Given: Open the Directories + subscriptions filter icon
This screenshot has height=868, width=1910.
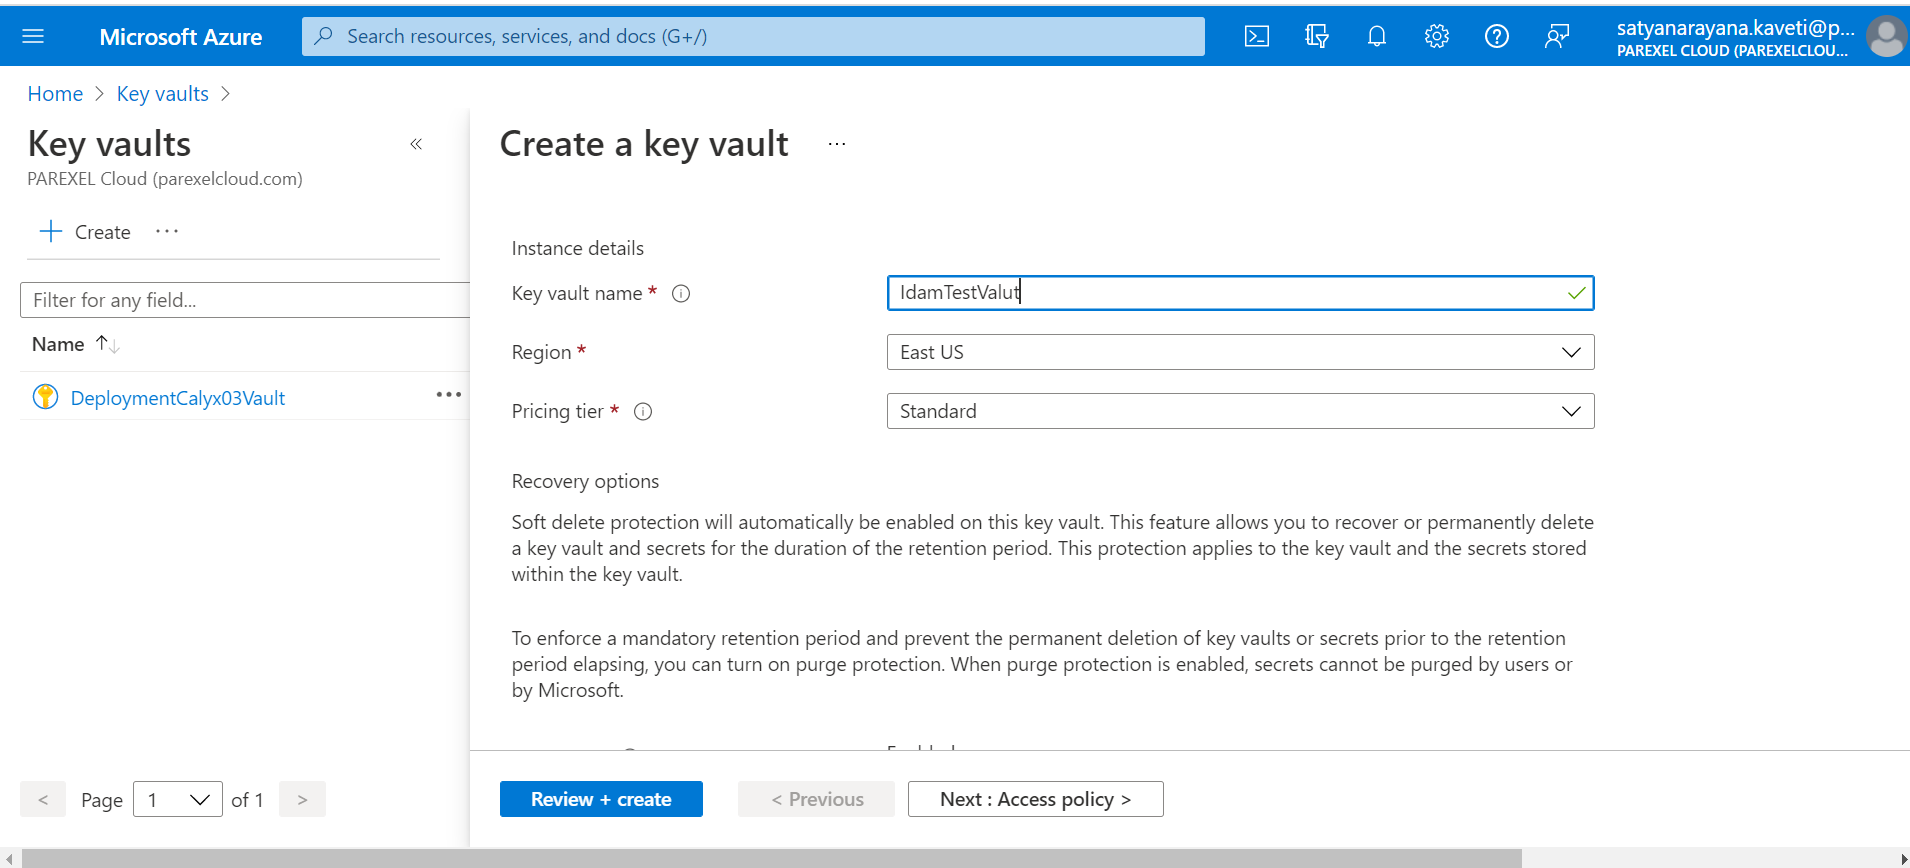Looking at the screenshot, I should (1316, 37).
